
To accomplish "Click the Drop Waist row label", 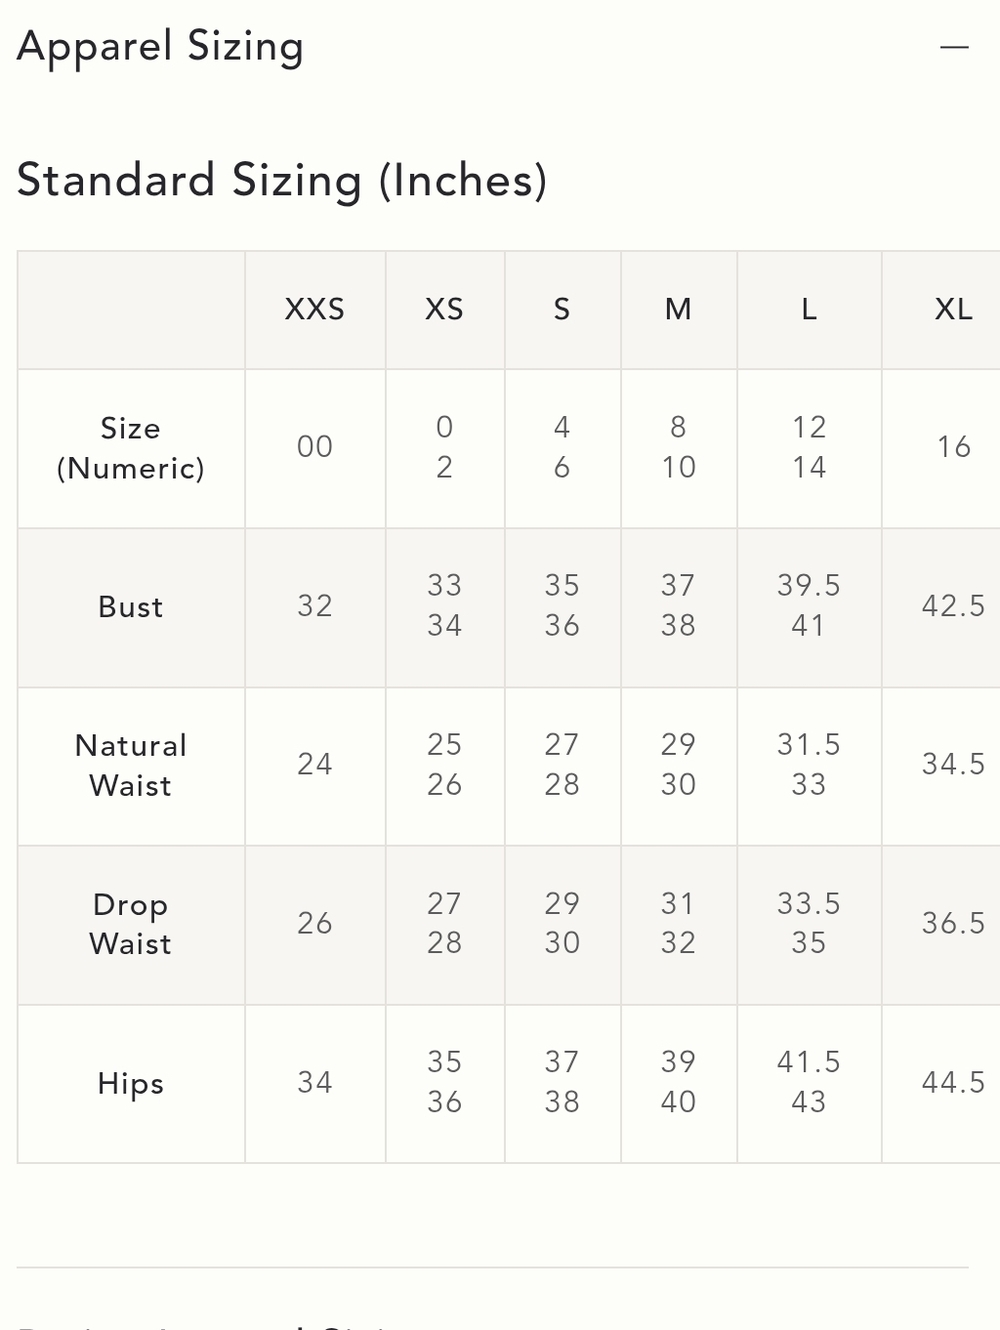I will pos(131,924).
